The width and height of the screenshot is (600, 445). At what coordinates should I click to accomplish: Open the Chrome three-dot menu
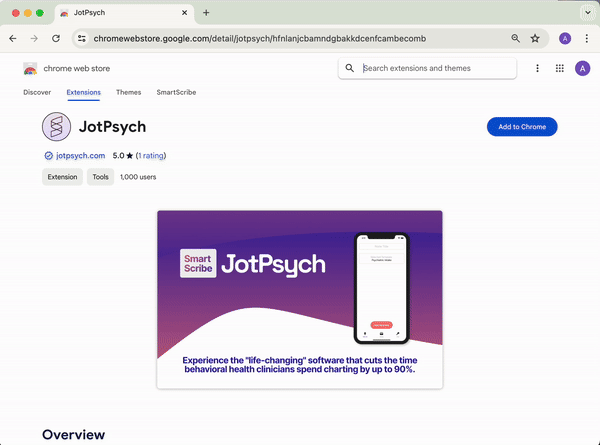pyautogui.click(x=586, y=38)
